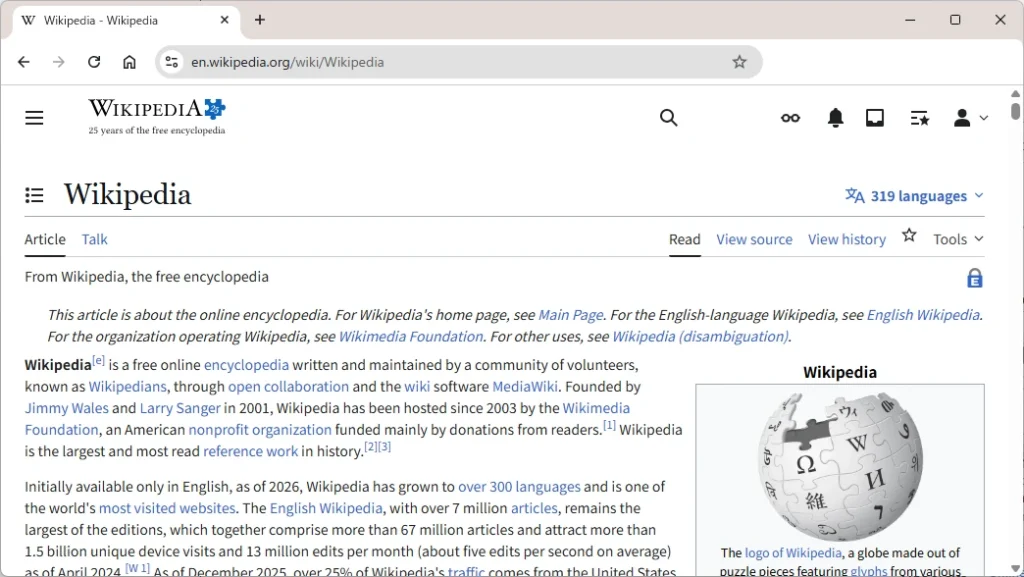
Task: Open the Jimmy Wales link
Action: [67, 408]
